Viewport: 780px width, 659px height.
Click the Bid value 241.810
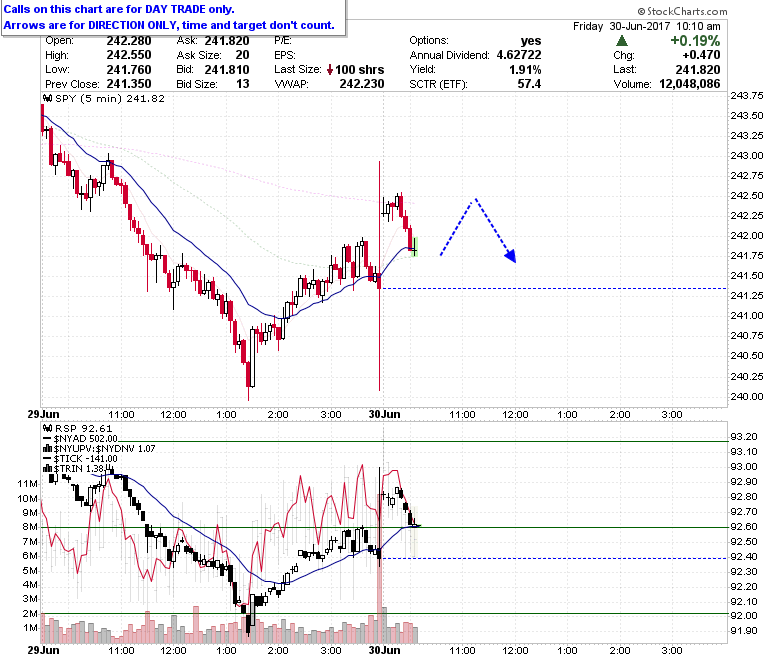tap(227, 70)
